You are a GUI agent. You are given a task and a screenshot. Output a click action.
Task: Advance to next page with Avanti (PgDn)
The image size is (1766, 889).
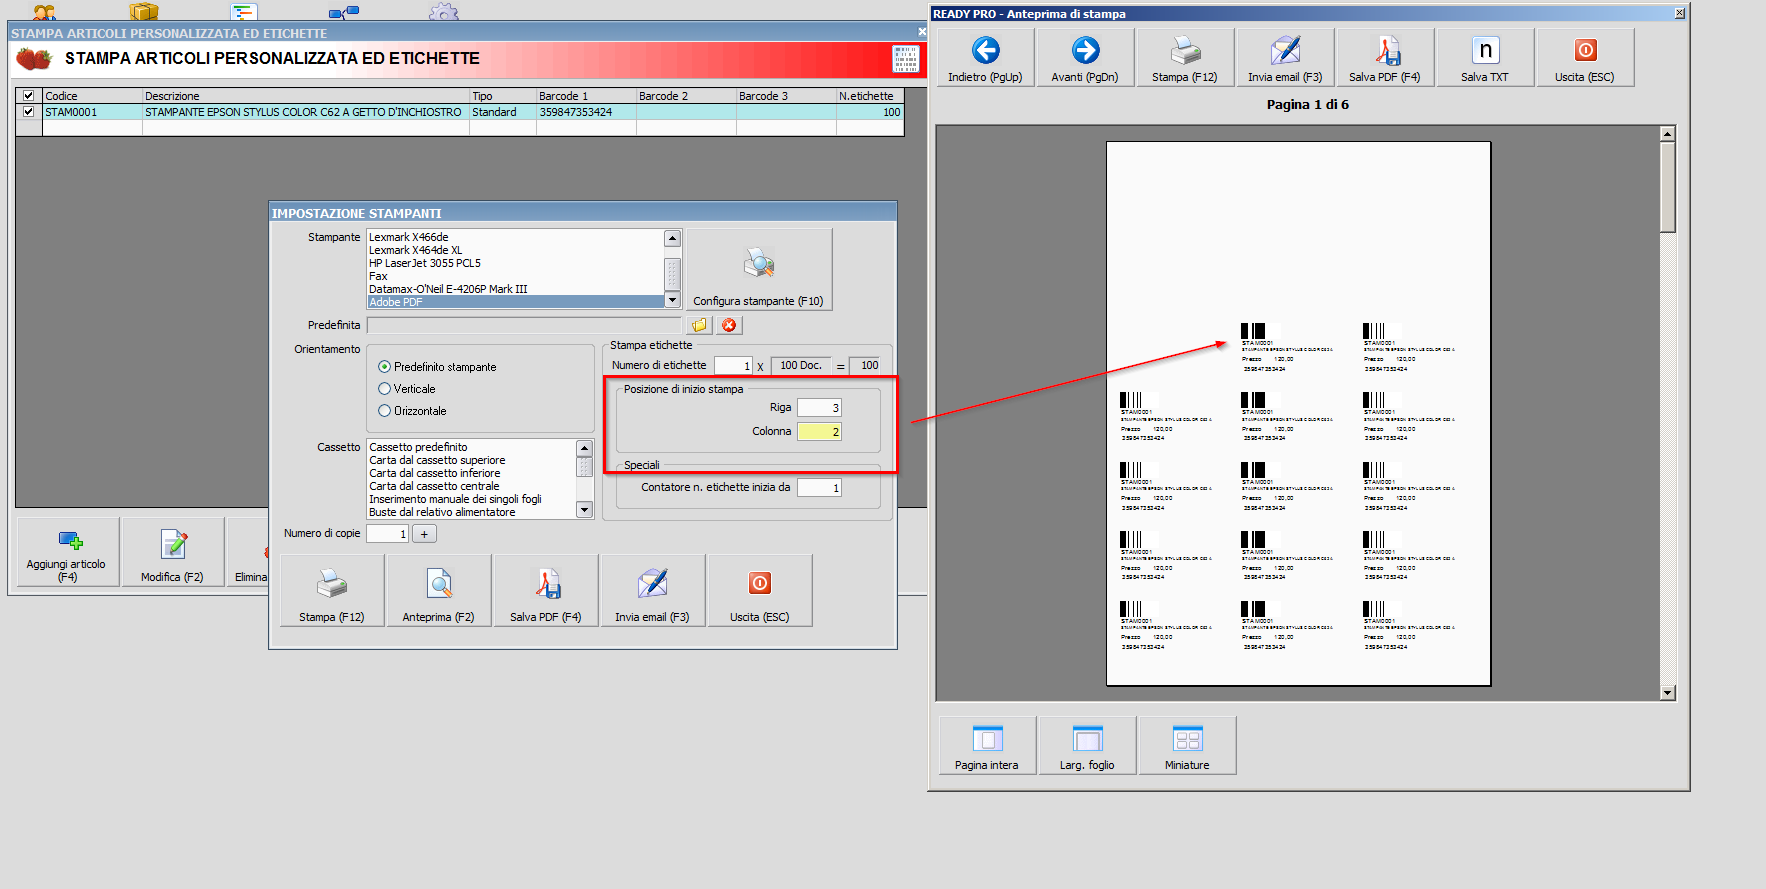1085,58
